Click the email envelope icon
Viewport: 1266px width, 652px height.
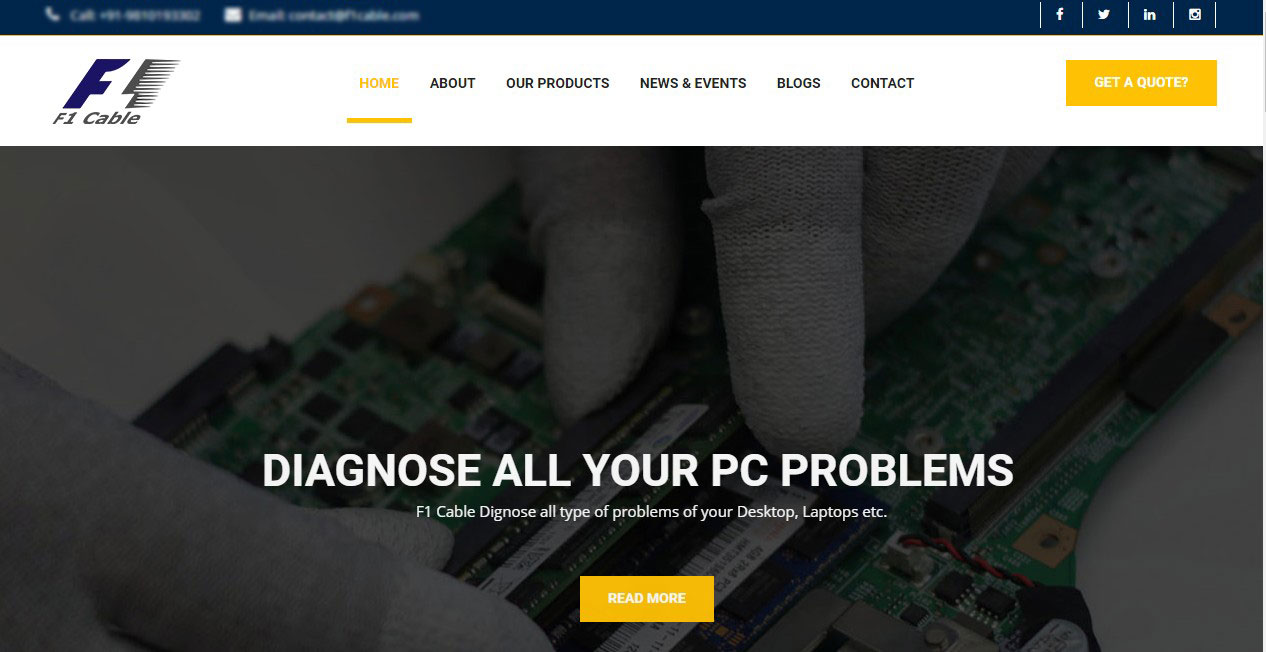pyautogui.click(x=233, y=15)
